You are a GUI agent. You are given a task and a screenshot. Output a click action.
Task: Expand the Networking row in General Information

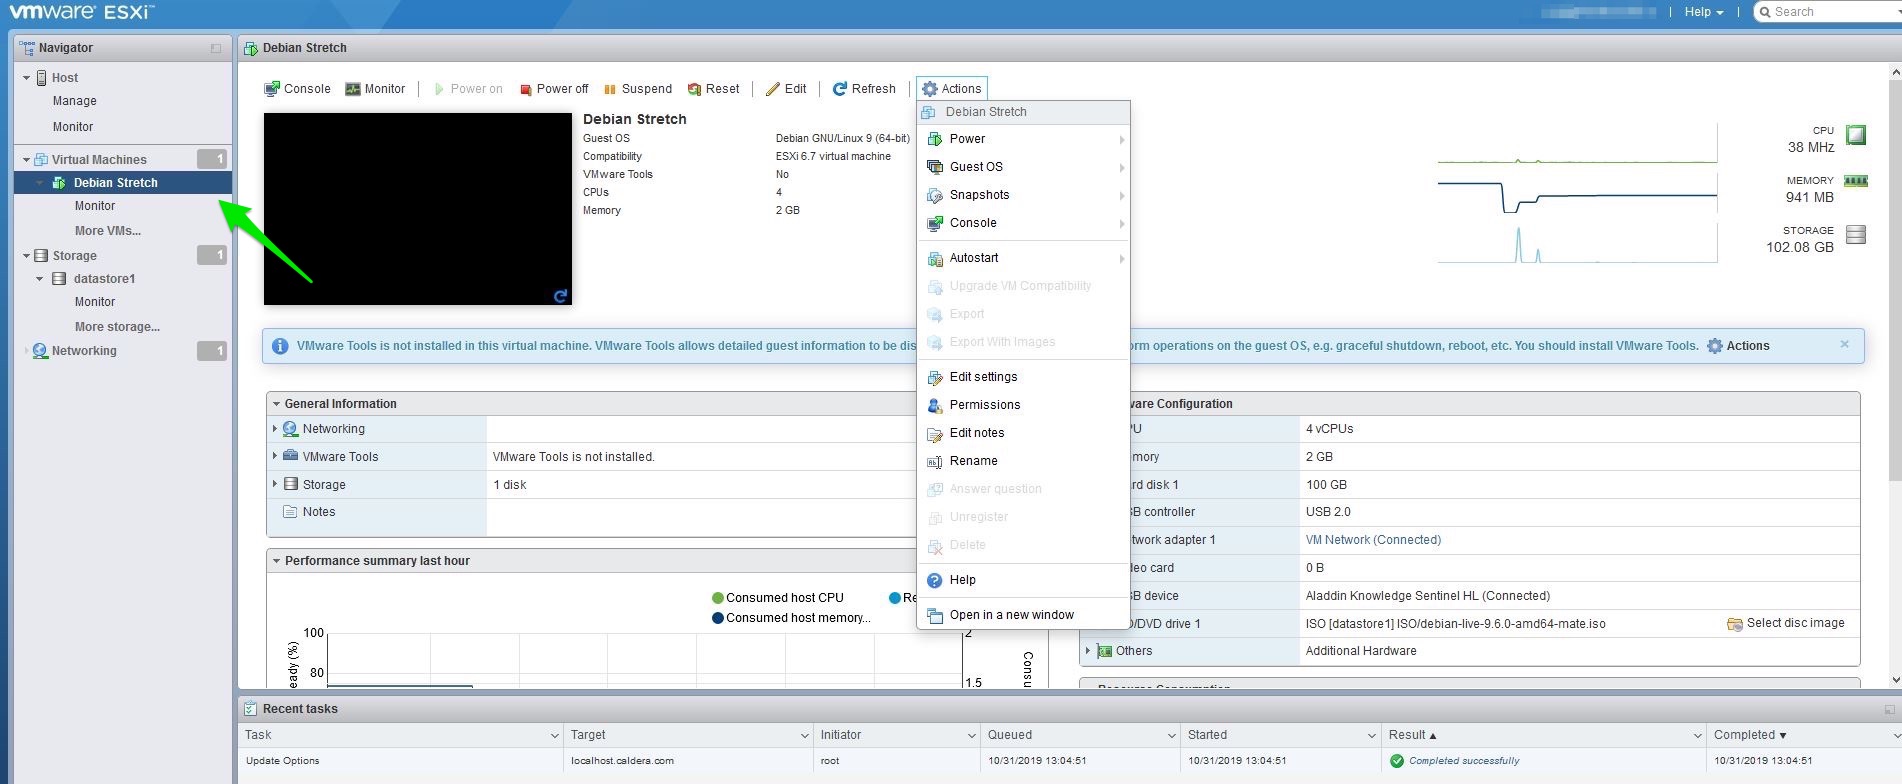coord(275,428)
